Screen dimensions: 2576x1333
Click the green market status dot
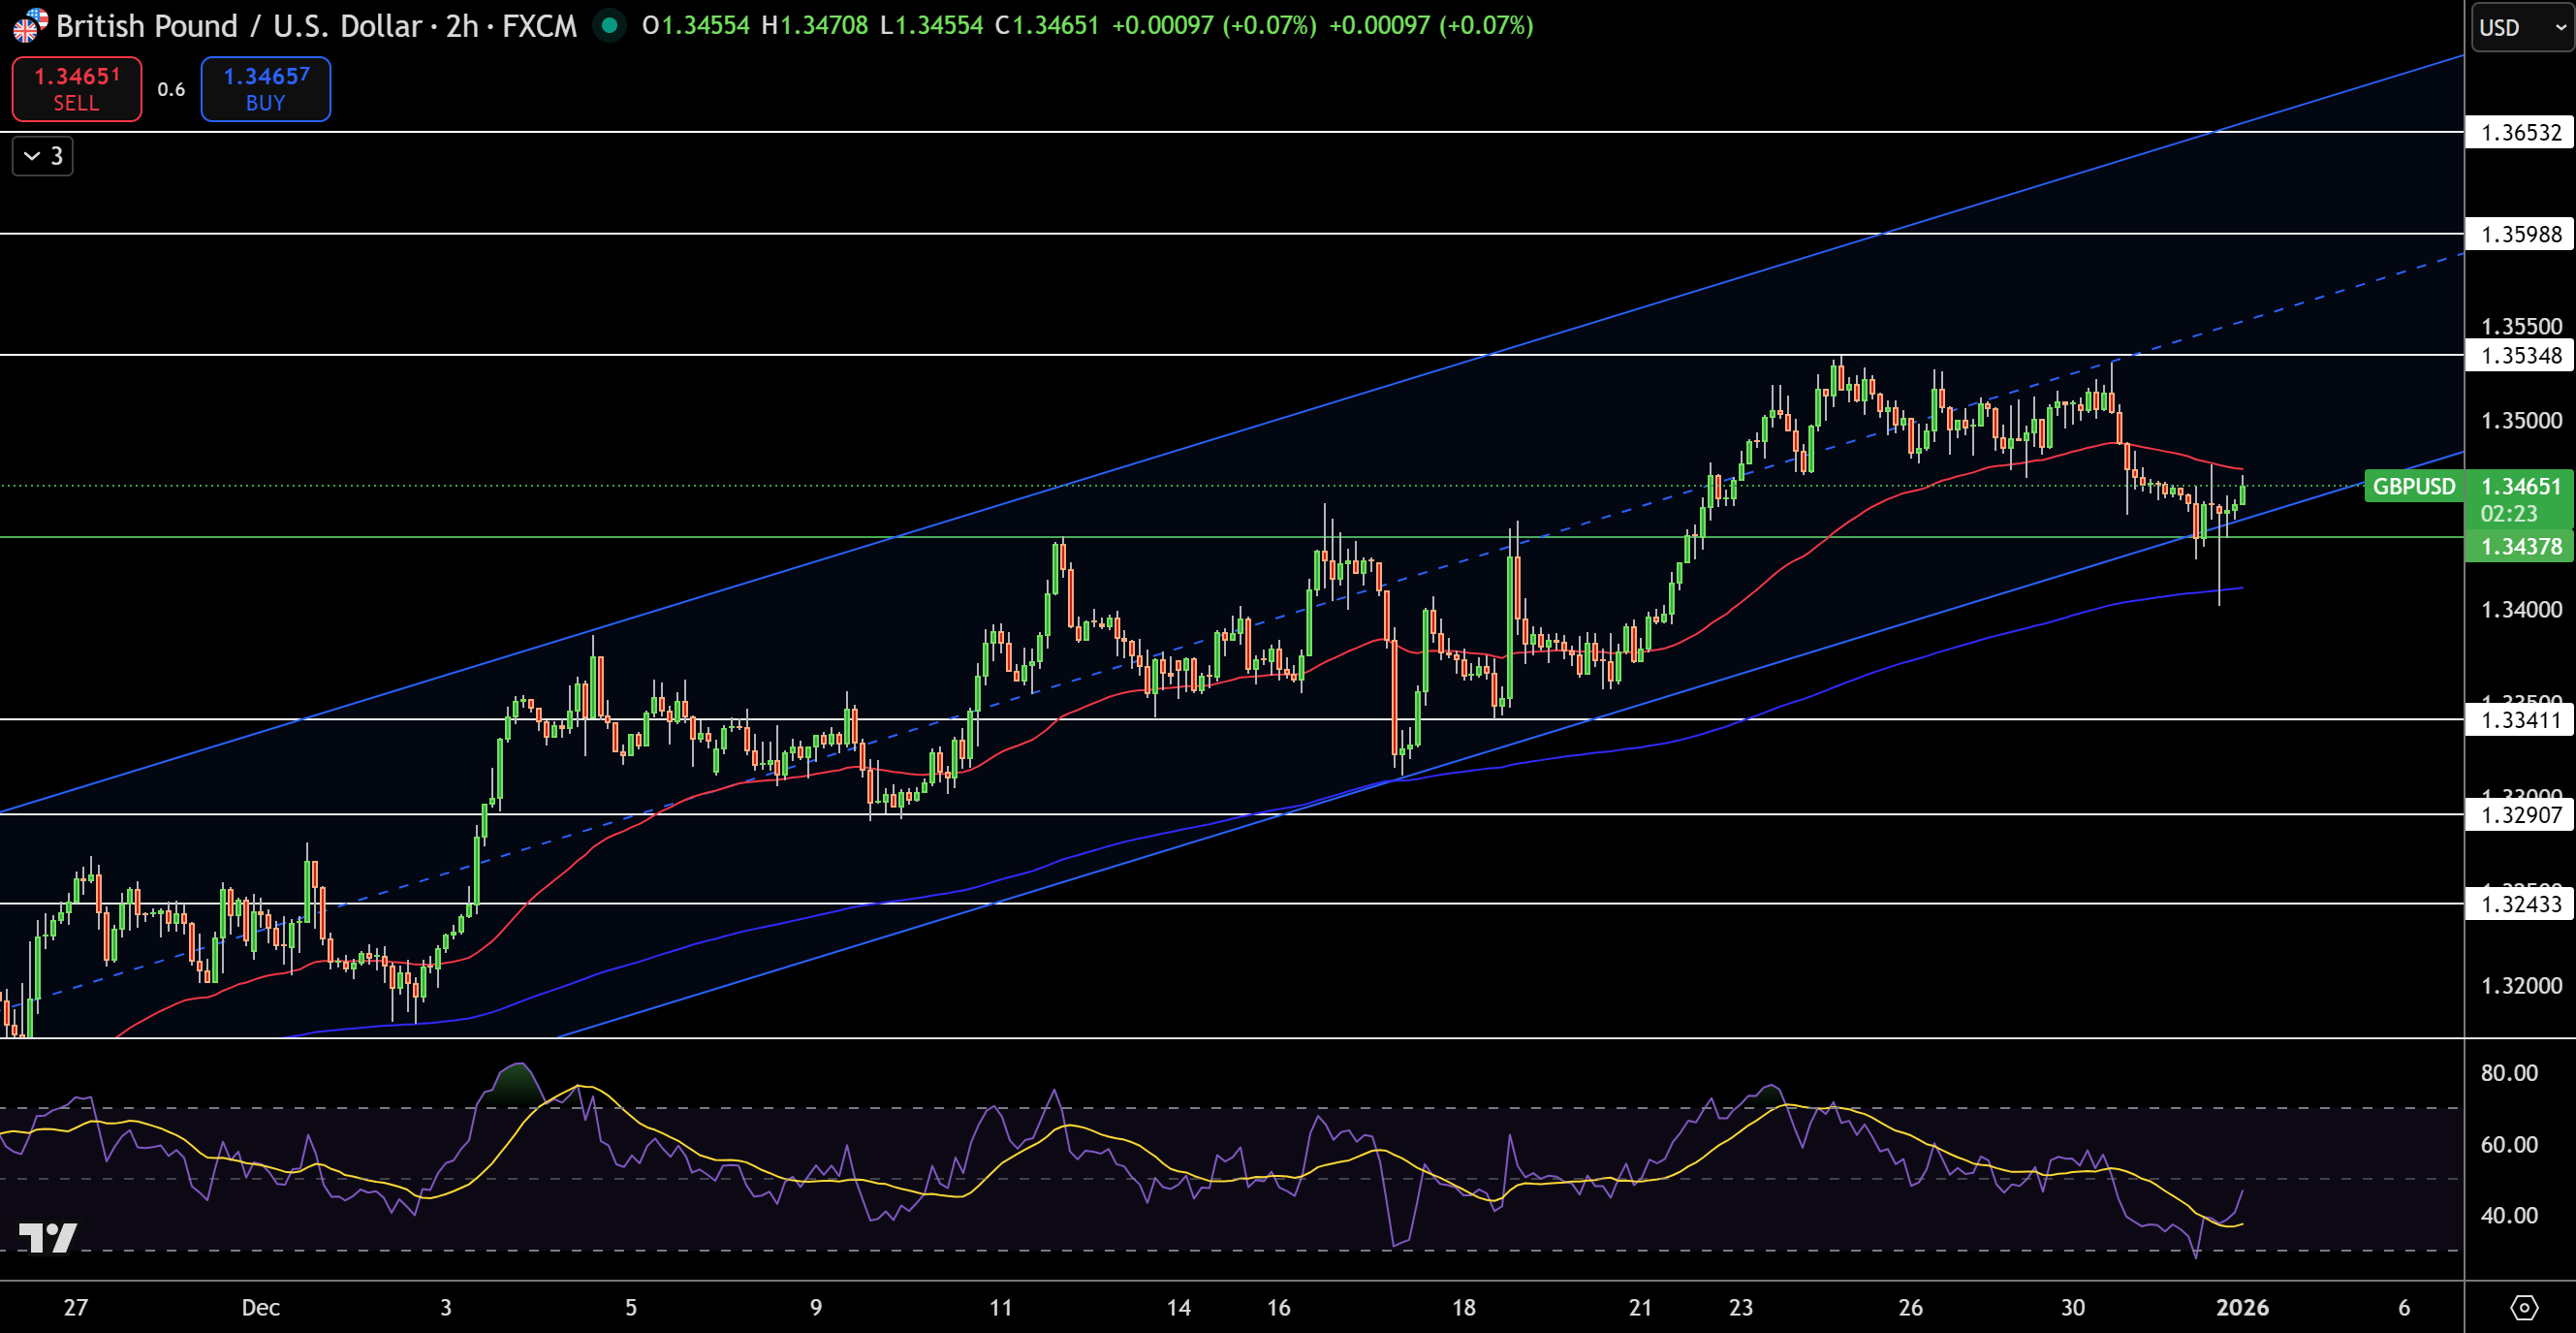[x=609, y=25]
